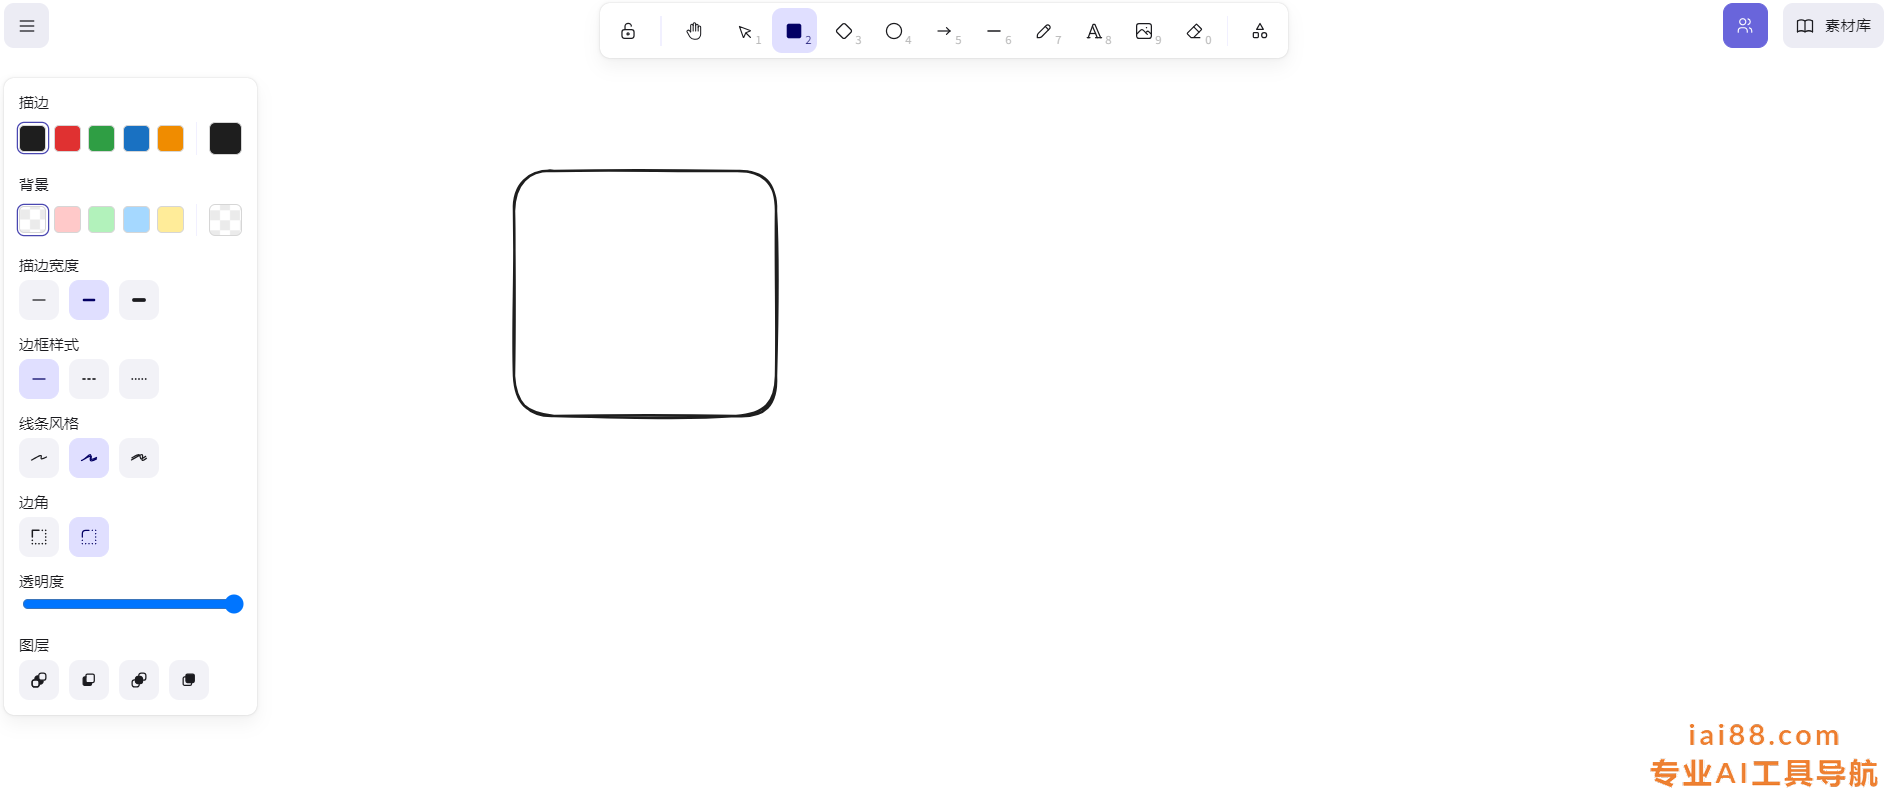Viewport: 1890px width, 799px height.
Task: Select the Diamond shape tool
Action: 844,31
